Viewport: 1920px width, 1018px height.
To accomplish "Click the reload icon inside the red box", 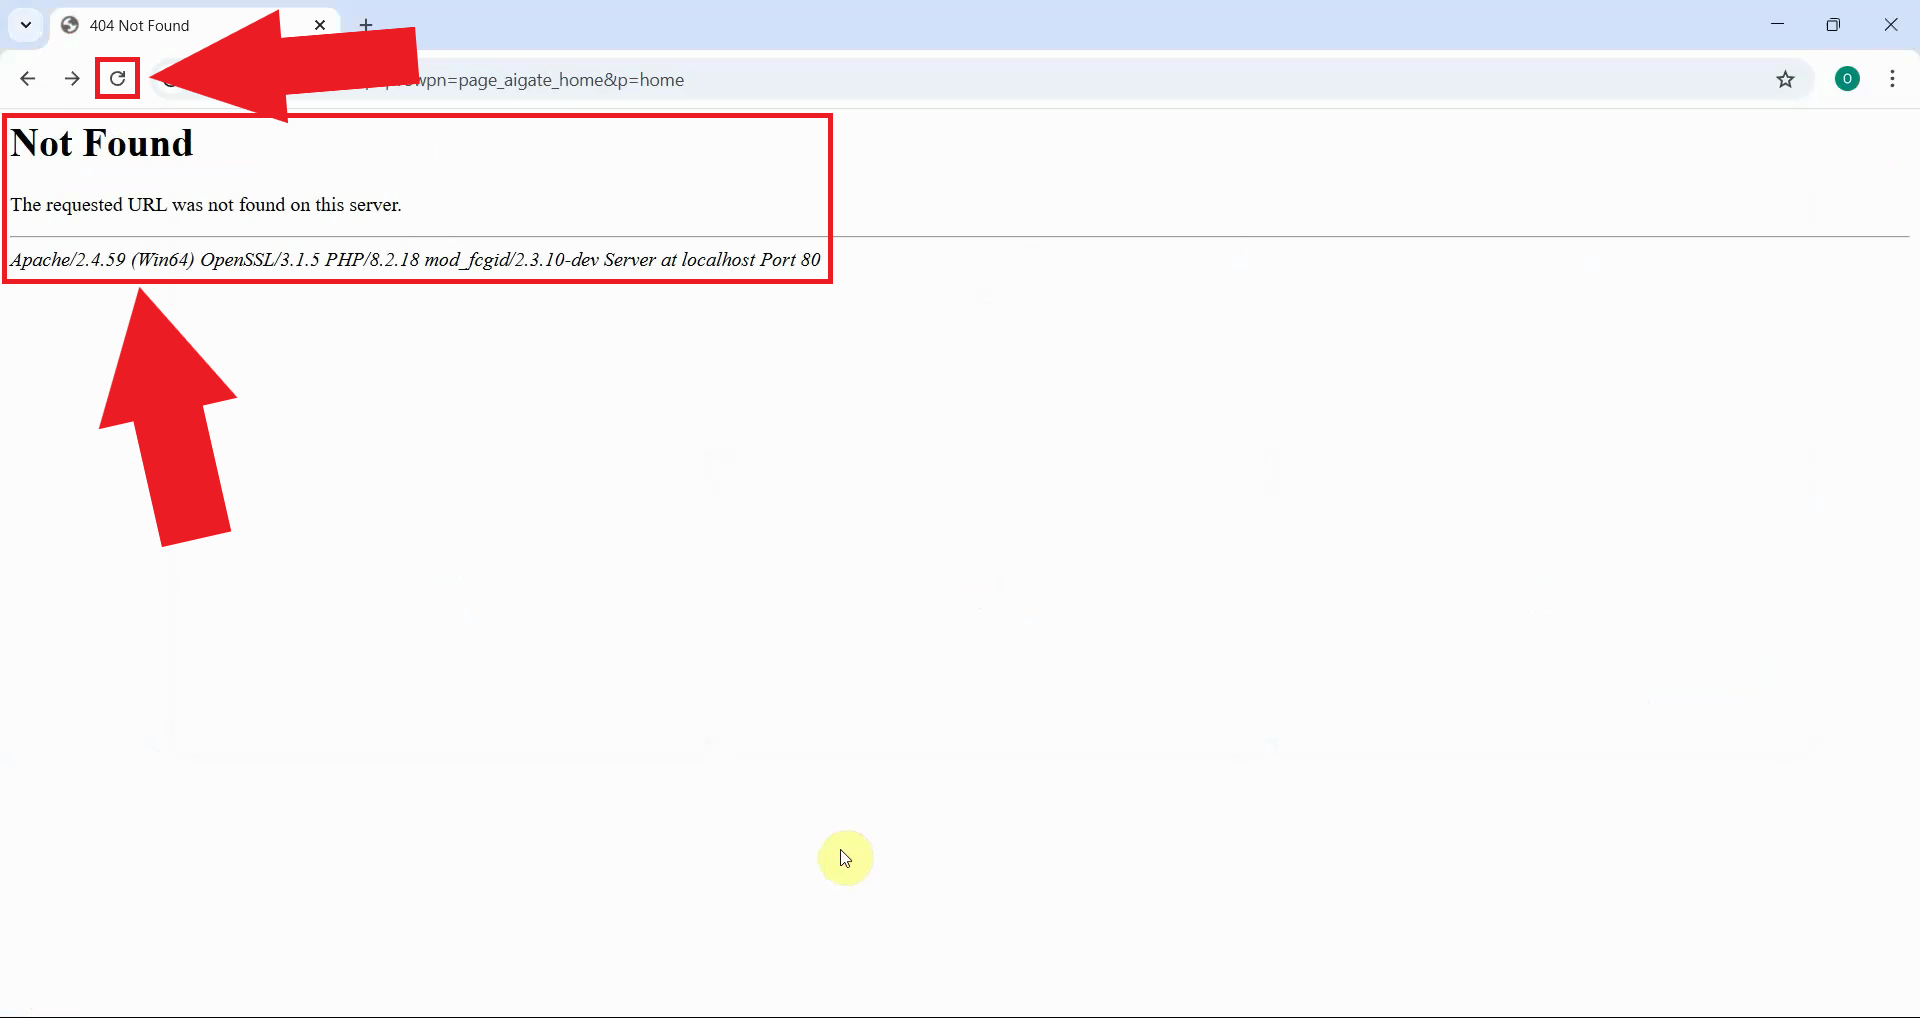I will (x=117, y=78).
